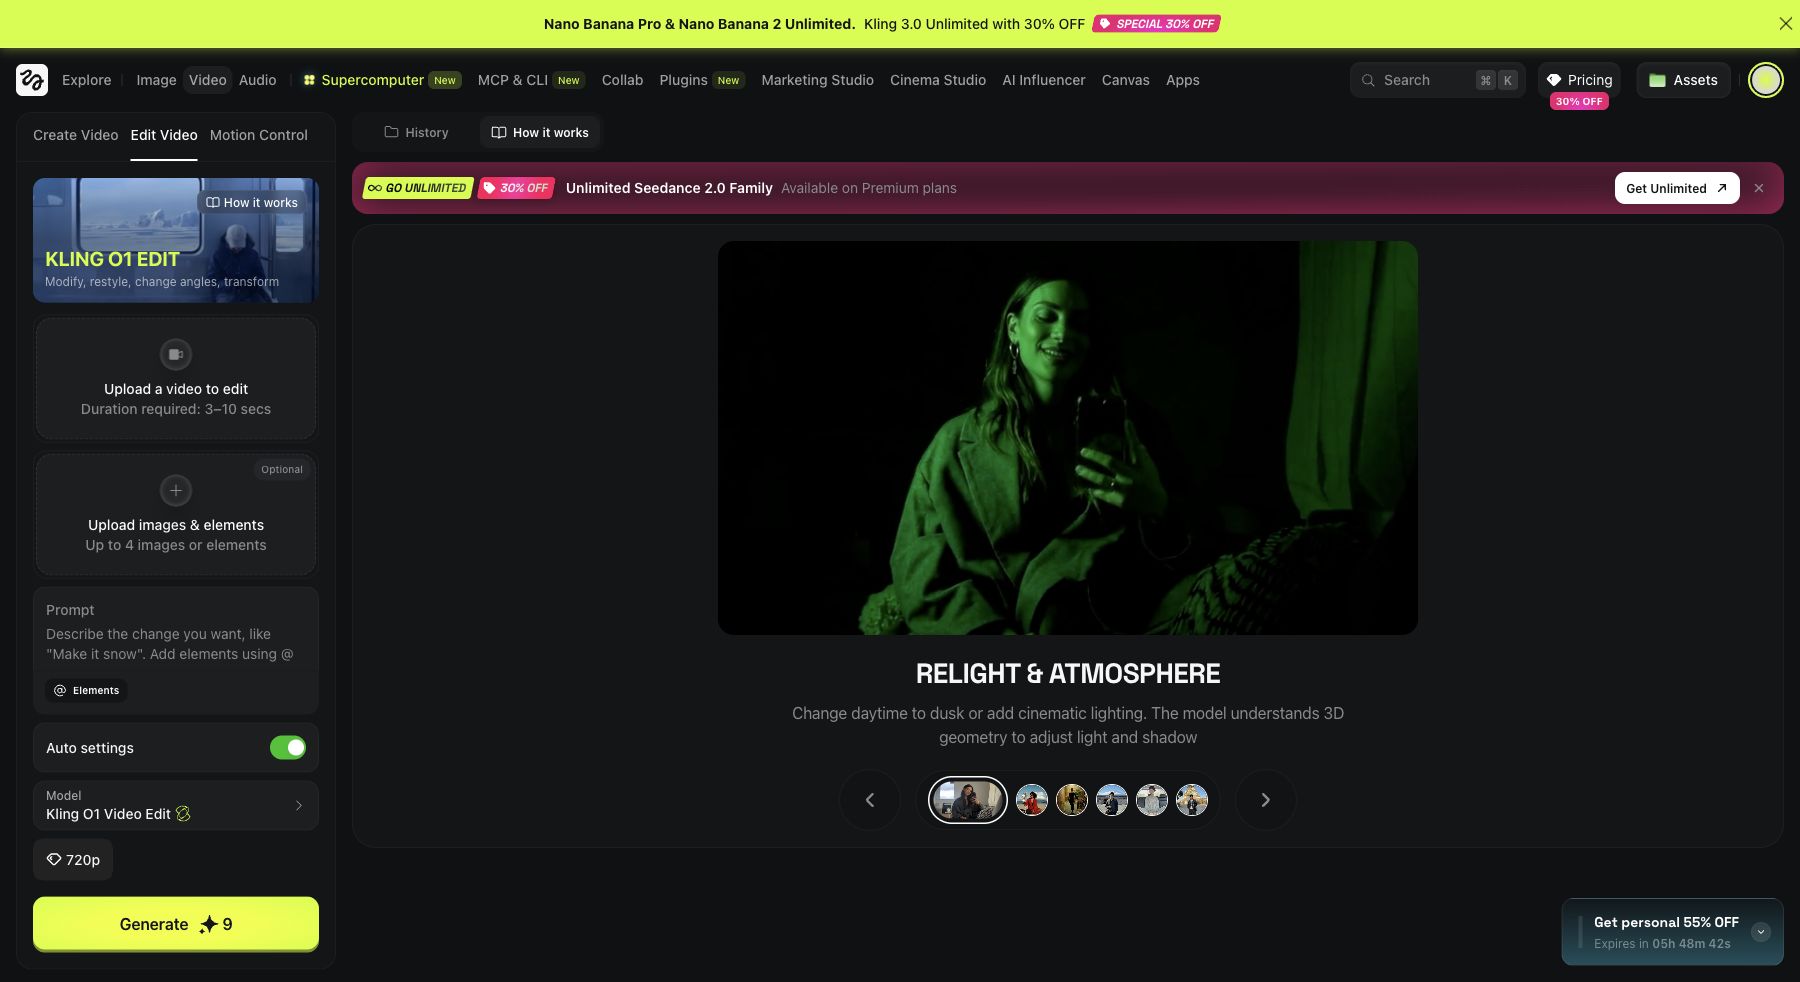Click the video upload camera icon
This screenshot has height=982, width=1800.
tap(176, 354)
